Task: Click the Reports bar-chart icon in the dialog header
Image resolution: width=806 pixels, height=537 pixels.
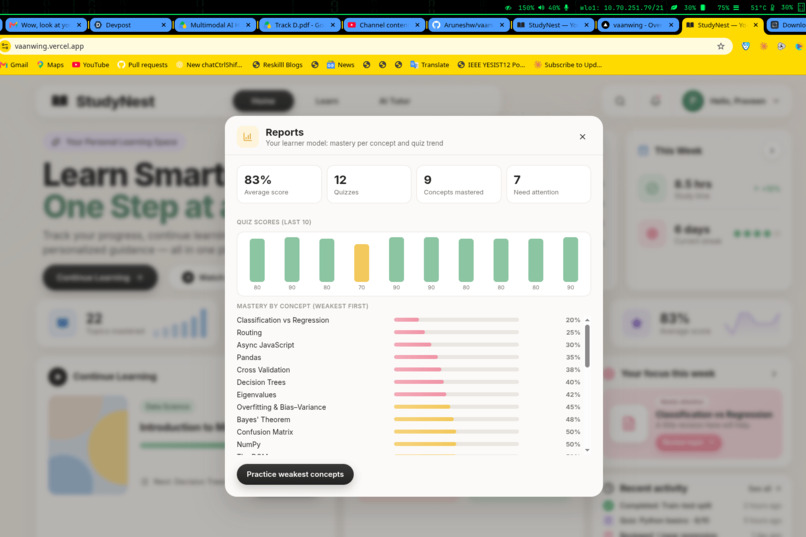Action: (247, 137)
